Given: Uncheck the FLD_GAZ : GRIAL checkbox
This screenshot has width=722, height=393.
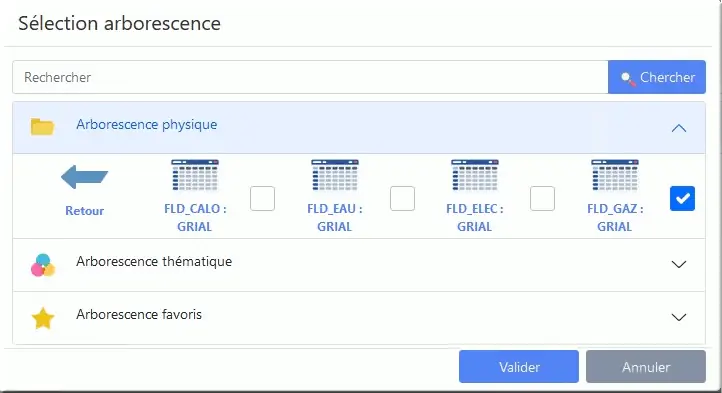Looking at the screenshot, I should pos(682,199).
